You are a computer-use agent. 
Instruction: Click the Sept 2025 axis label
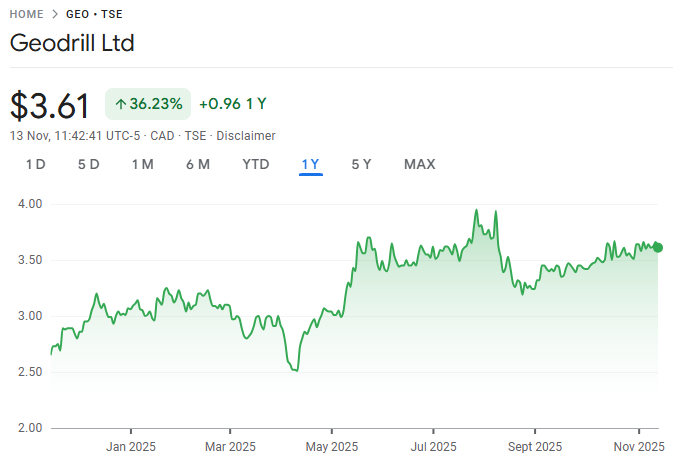point(535,447)
